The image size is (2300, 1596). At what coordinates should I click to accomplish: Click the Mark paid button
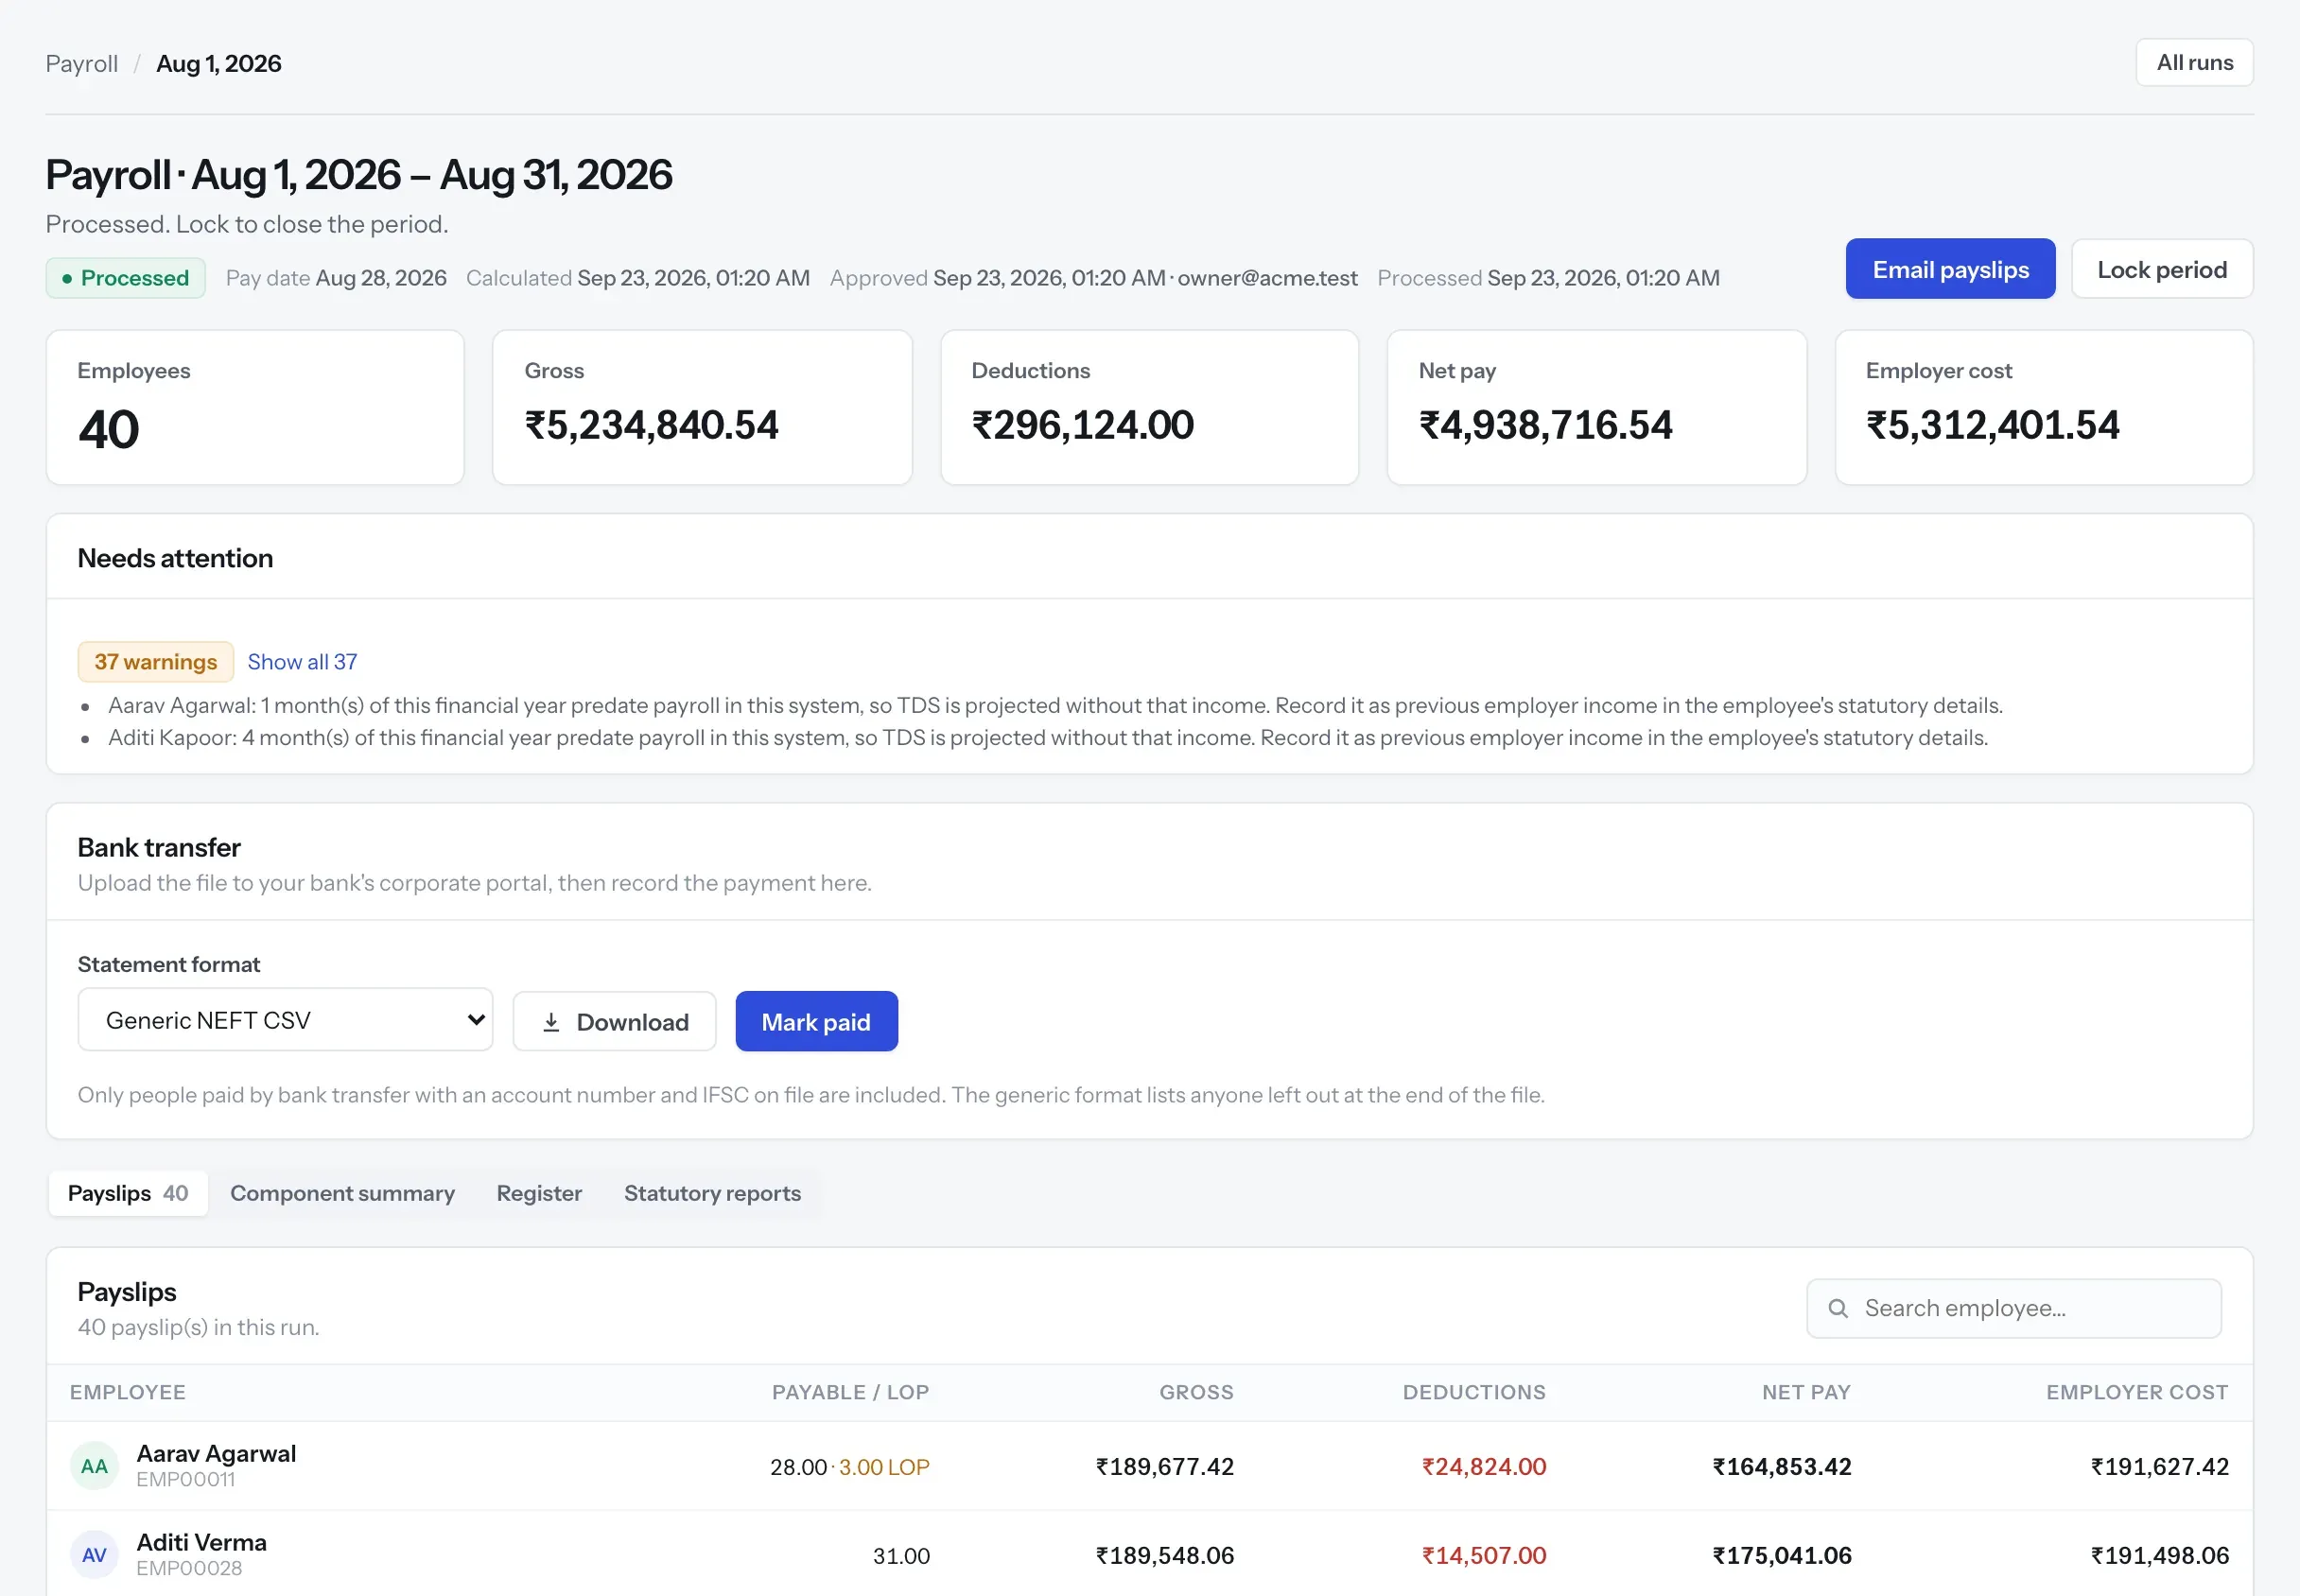tap(816, 1022)
